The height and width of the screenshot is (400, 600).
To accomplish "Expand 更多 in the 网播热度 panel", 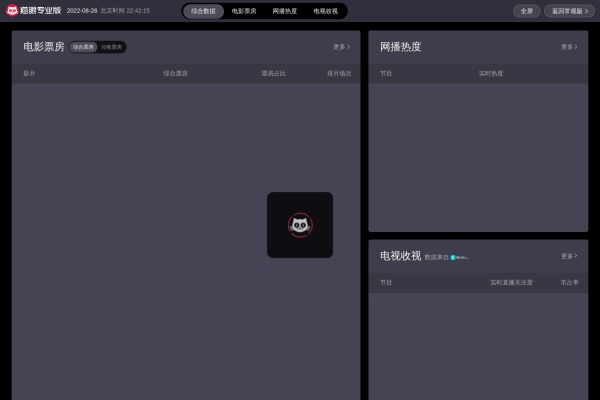I will click(568, 47).
